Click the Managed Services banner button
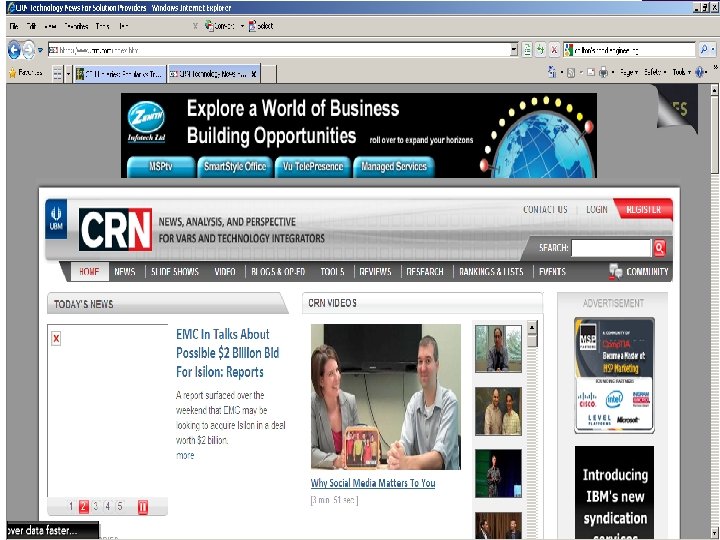 [394, 167]
